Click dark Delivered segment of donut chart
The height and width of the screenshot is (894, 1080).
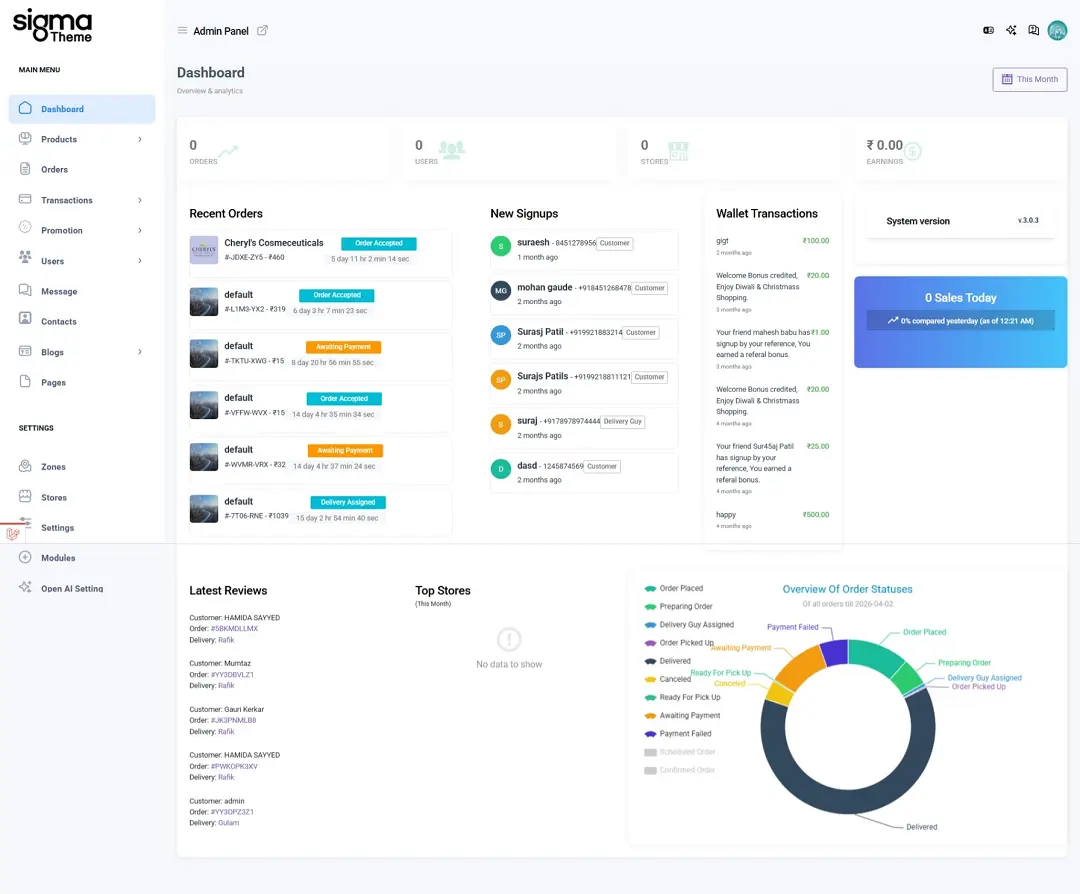coord(847,802)
